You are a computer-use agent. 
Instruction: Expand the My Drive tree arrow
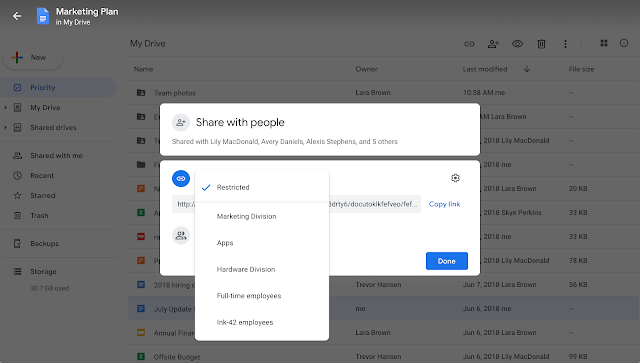point(5,108)
